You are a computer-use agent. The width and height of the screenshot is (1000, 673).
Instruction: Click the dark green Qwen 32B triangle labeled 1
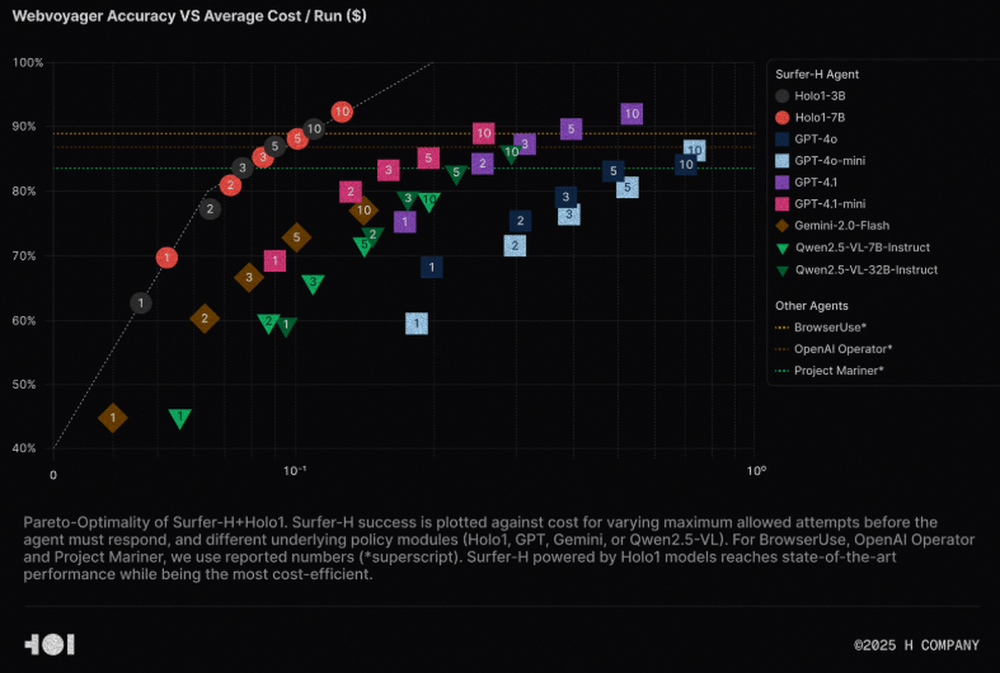click(286, 326)
